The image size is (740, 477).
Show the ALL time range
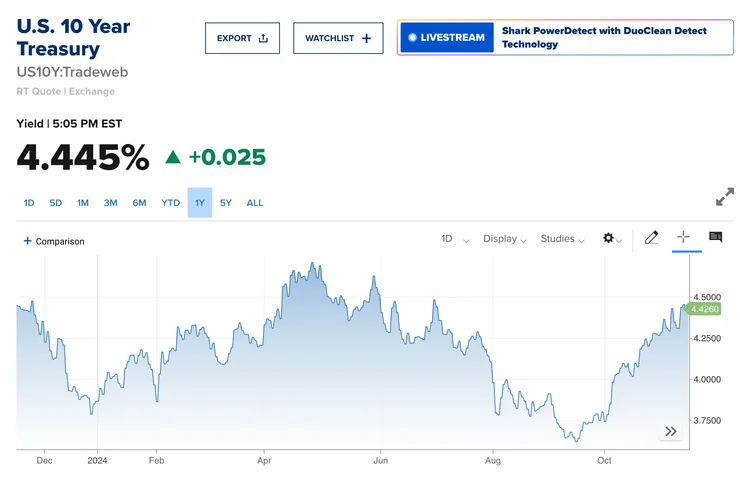click(255, 203)
